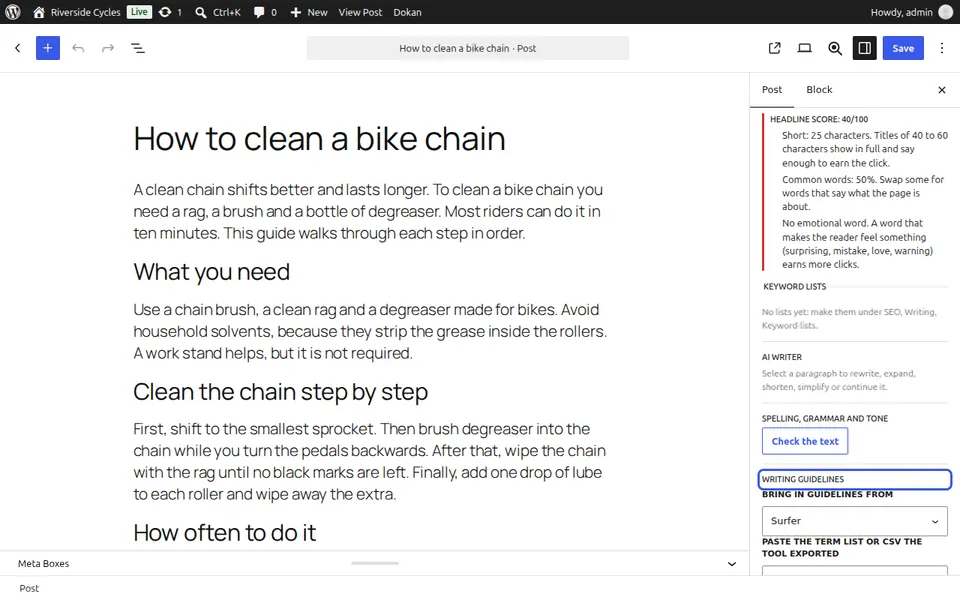Open the WordPress logo menu

13,12
